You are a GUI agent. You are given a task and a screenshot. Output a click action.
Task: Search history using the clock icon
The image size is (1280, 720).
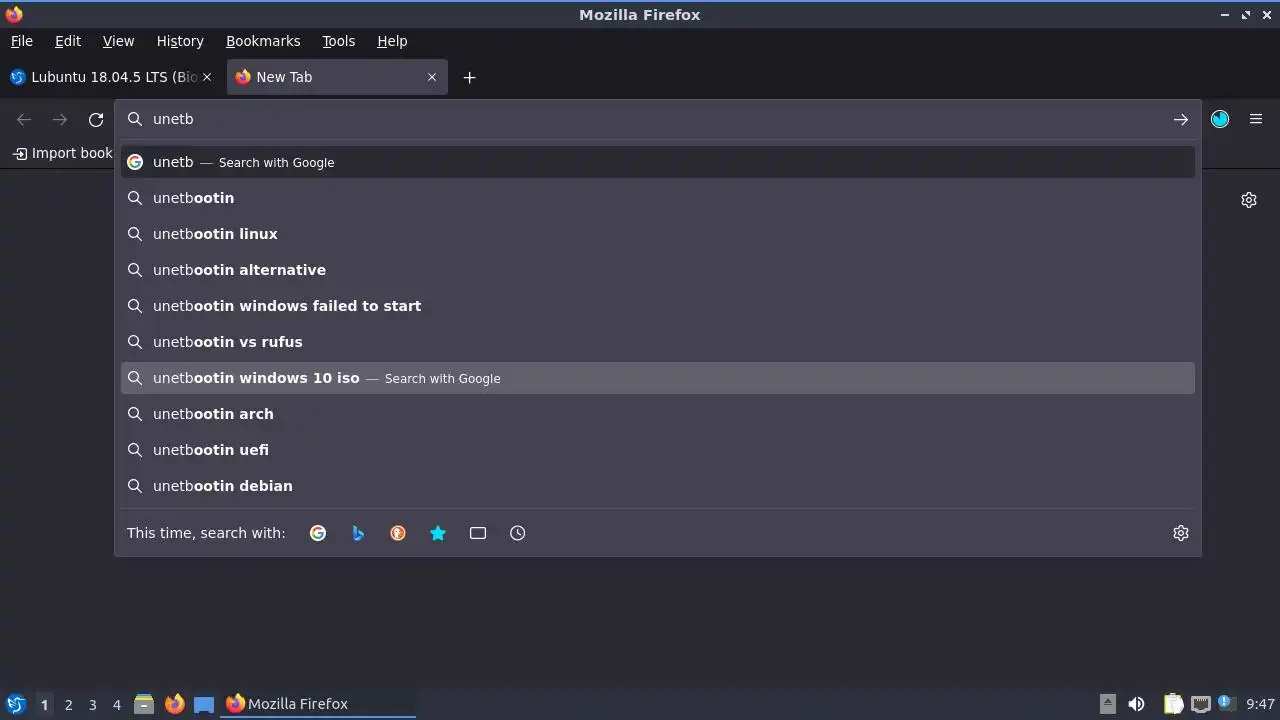click(x=518, y=533)
